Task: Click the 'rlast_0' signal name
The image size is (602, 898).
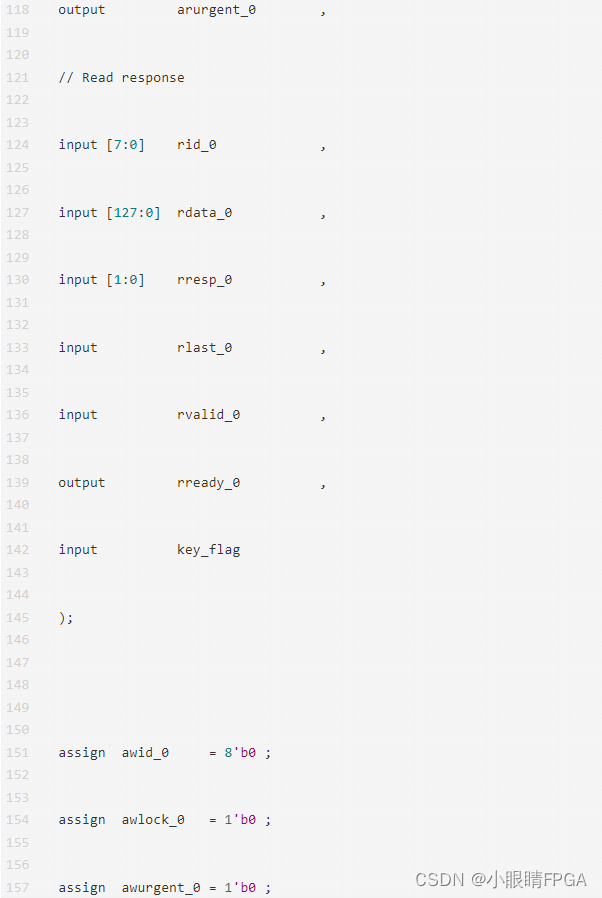Action: tap(204, 348)
